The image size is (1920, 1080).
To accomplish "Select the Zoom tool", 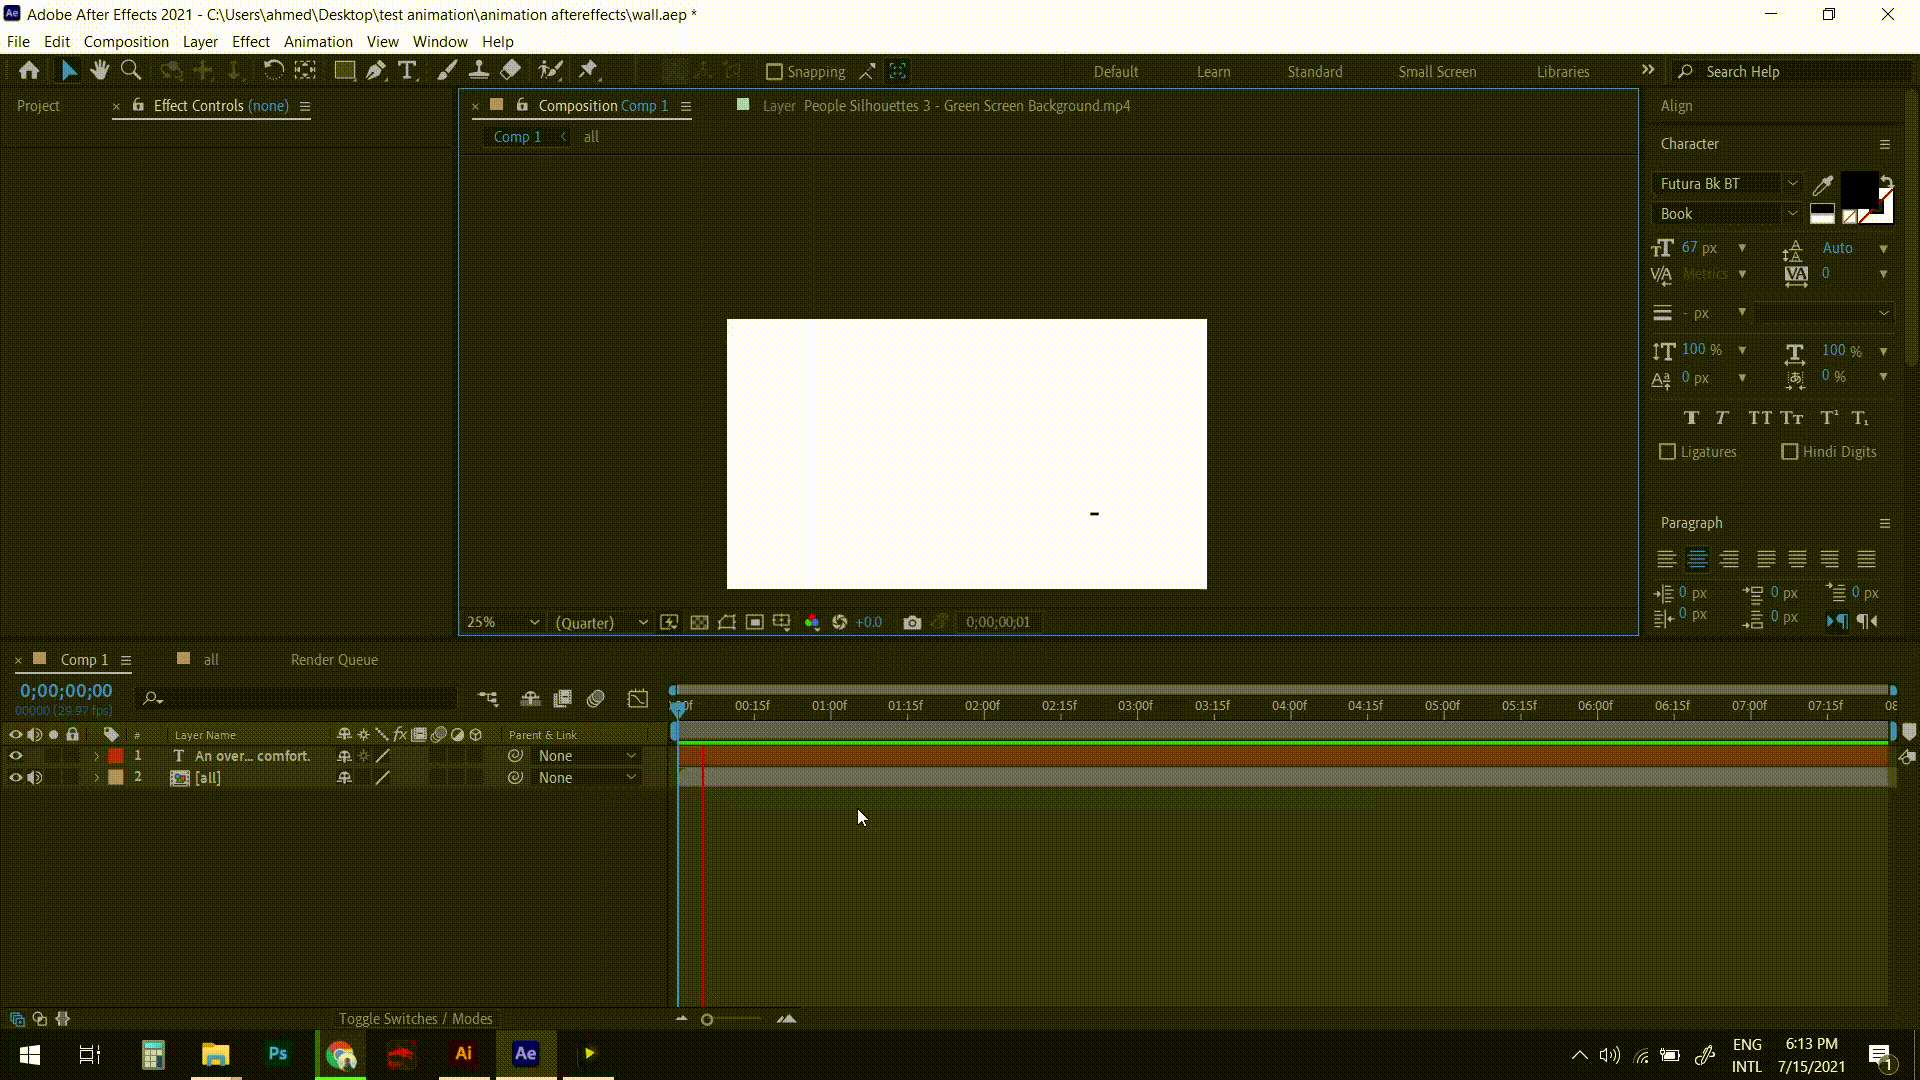I will point(130,71).
